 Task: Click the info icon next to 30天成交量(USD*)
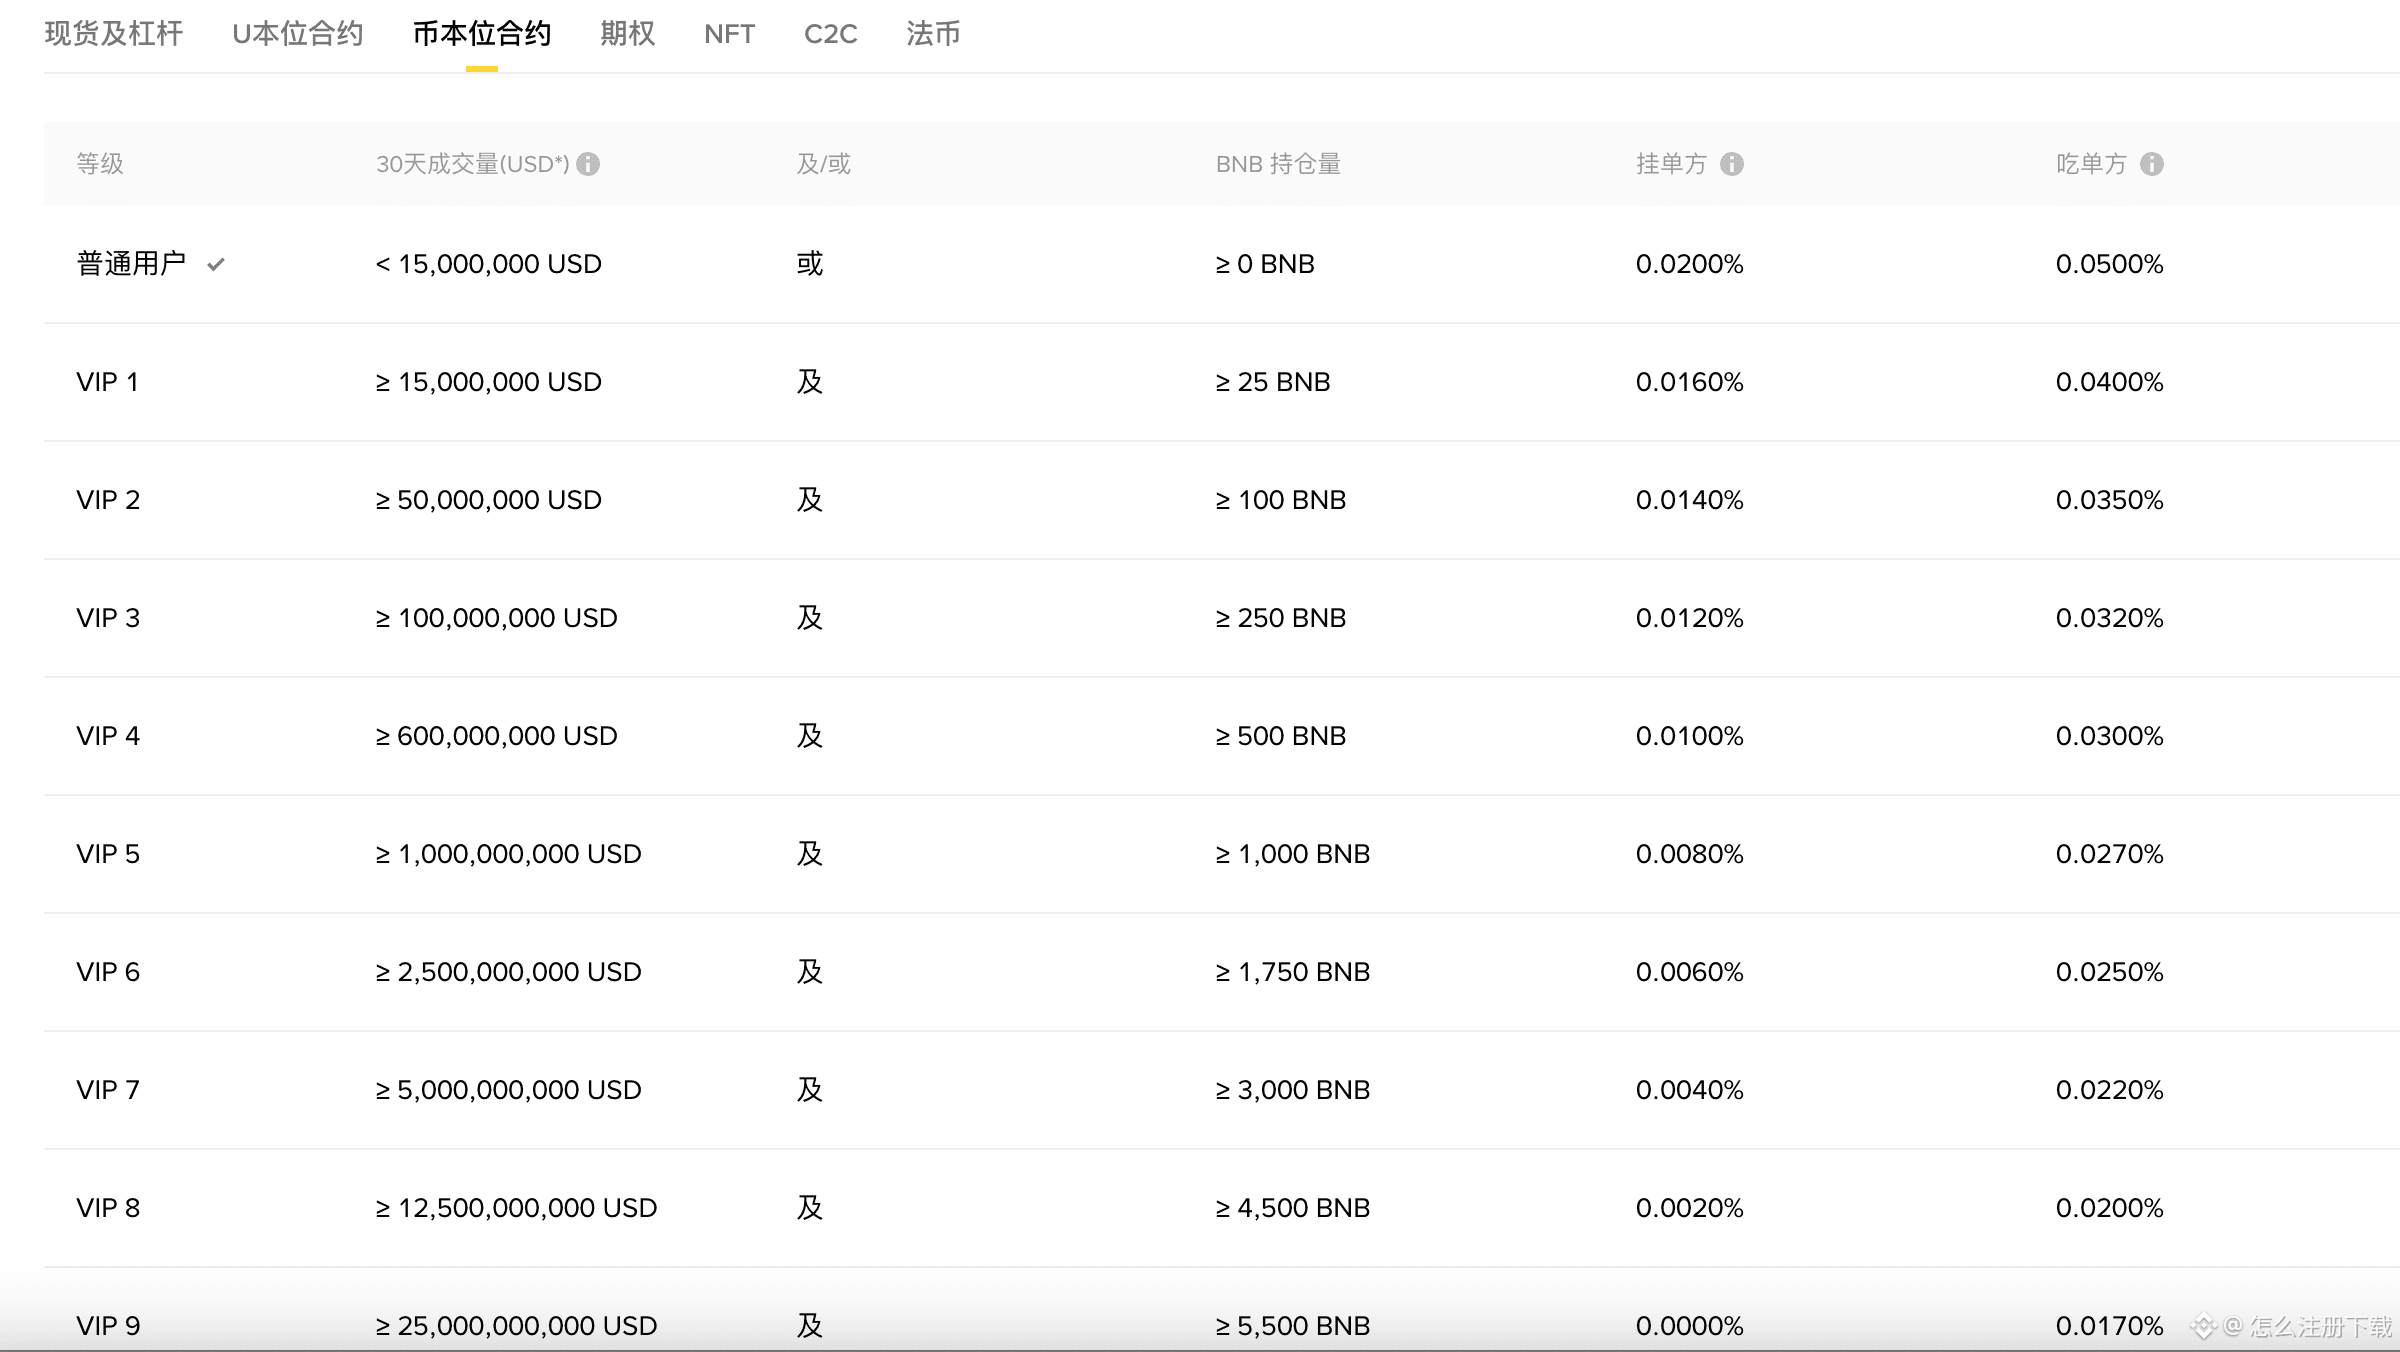(590, 164)
